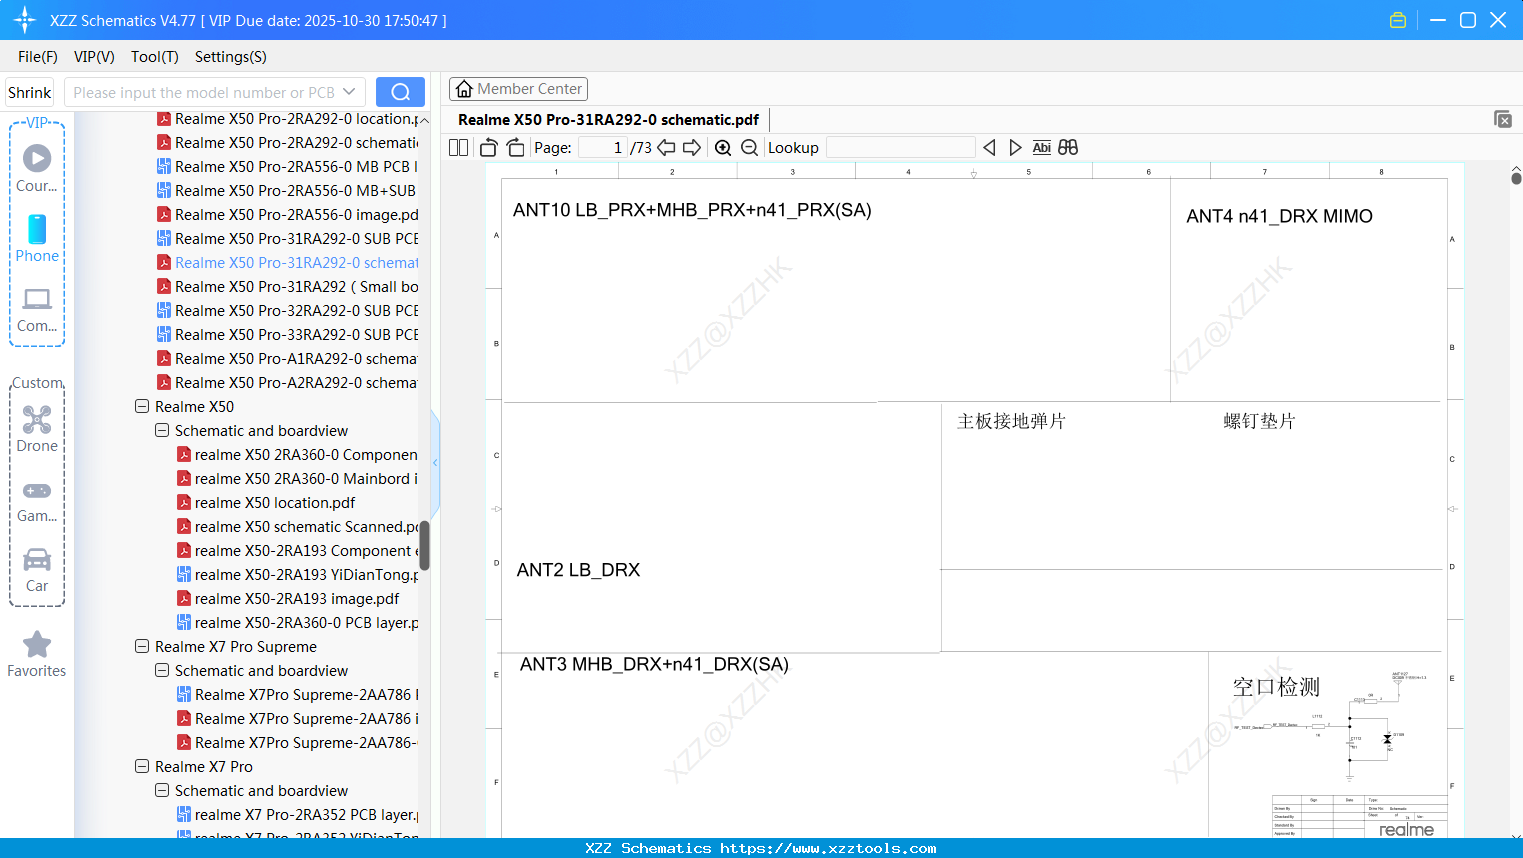Image resolution: width=1523 pixels, height=858 pixels.
Task: Collapse the Realme X7 Pro Supreme node
Action: click(142, 647)
